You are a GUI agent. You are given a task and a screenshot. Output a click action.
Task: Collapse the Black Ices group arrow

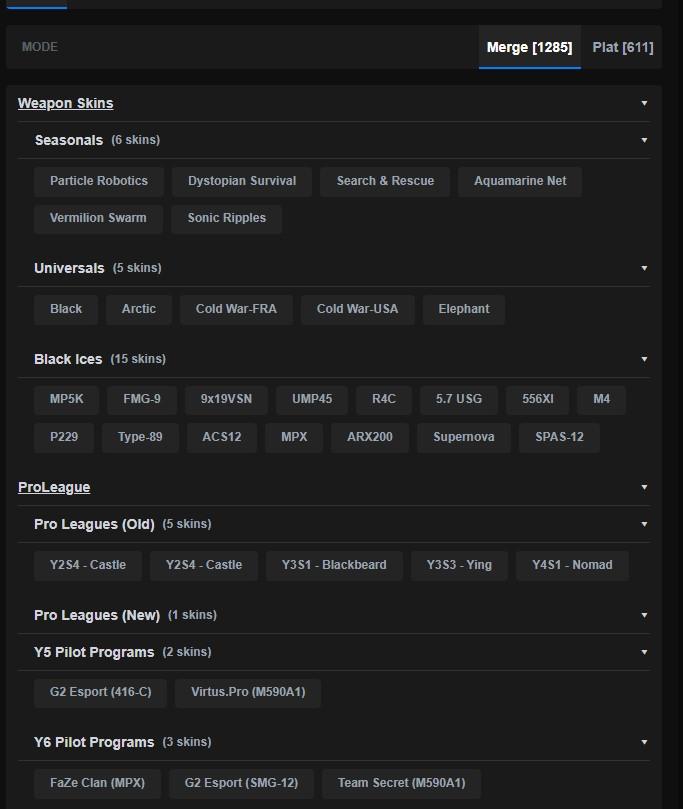(644, 359)
